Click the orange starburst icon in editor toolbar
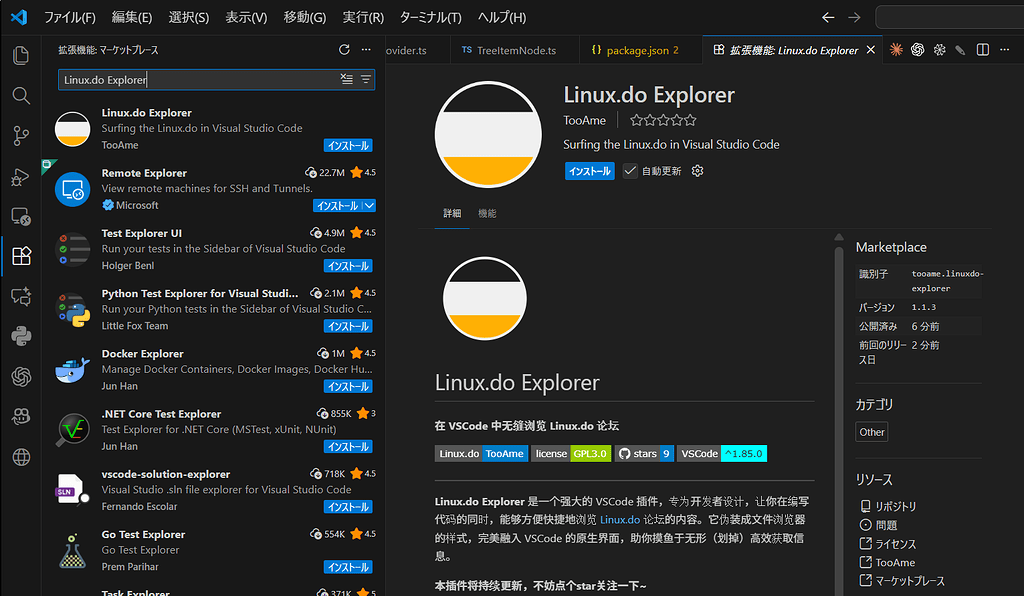Screen dimensions: 1024x596 coord(896,50)
